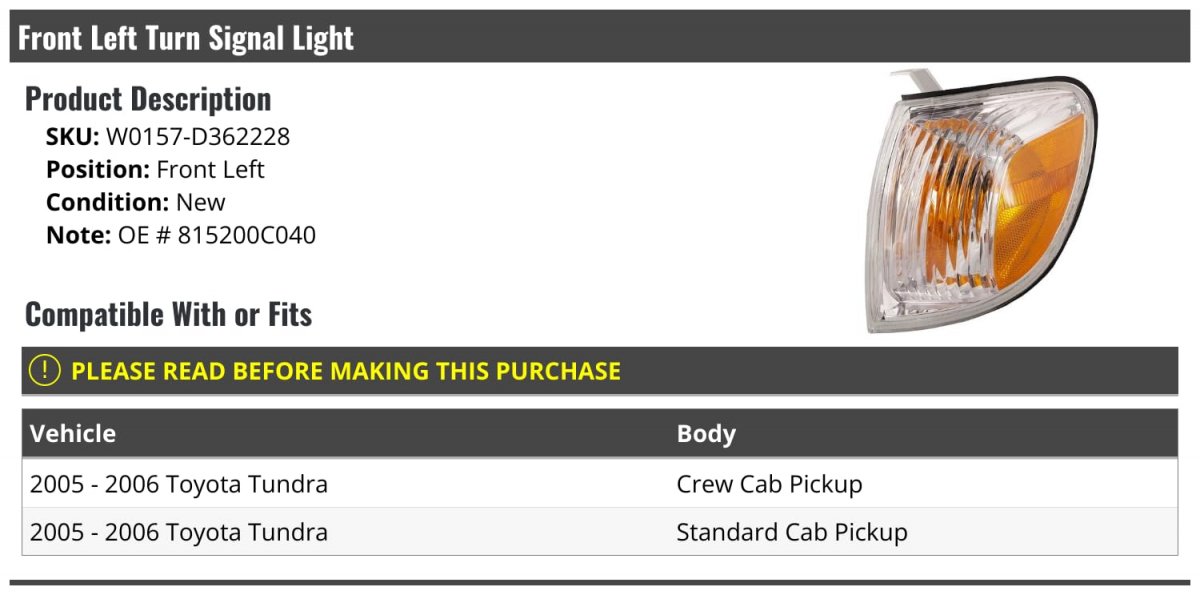This screenshot has height=595, width=1200.
Task: Select the Front Left Turn Signal Light title bar
Action: [x=600, y=37]
